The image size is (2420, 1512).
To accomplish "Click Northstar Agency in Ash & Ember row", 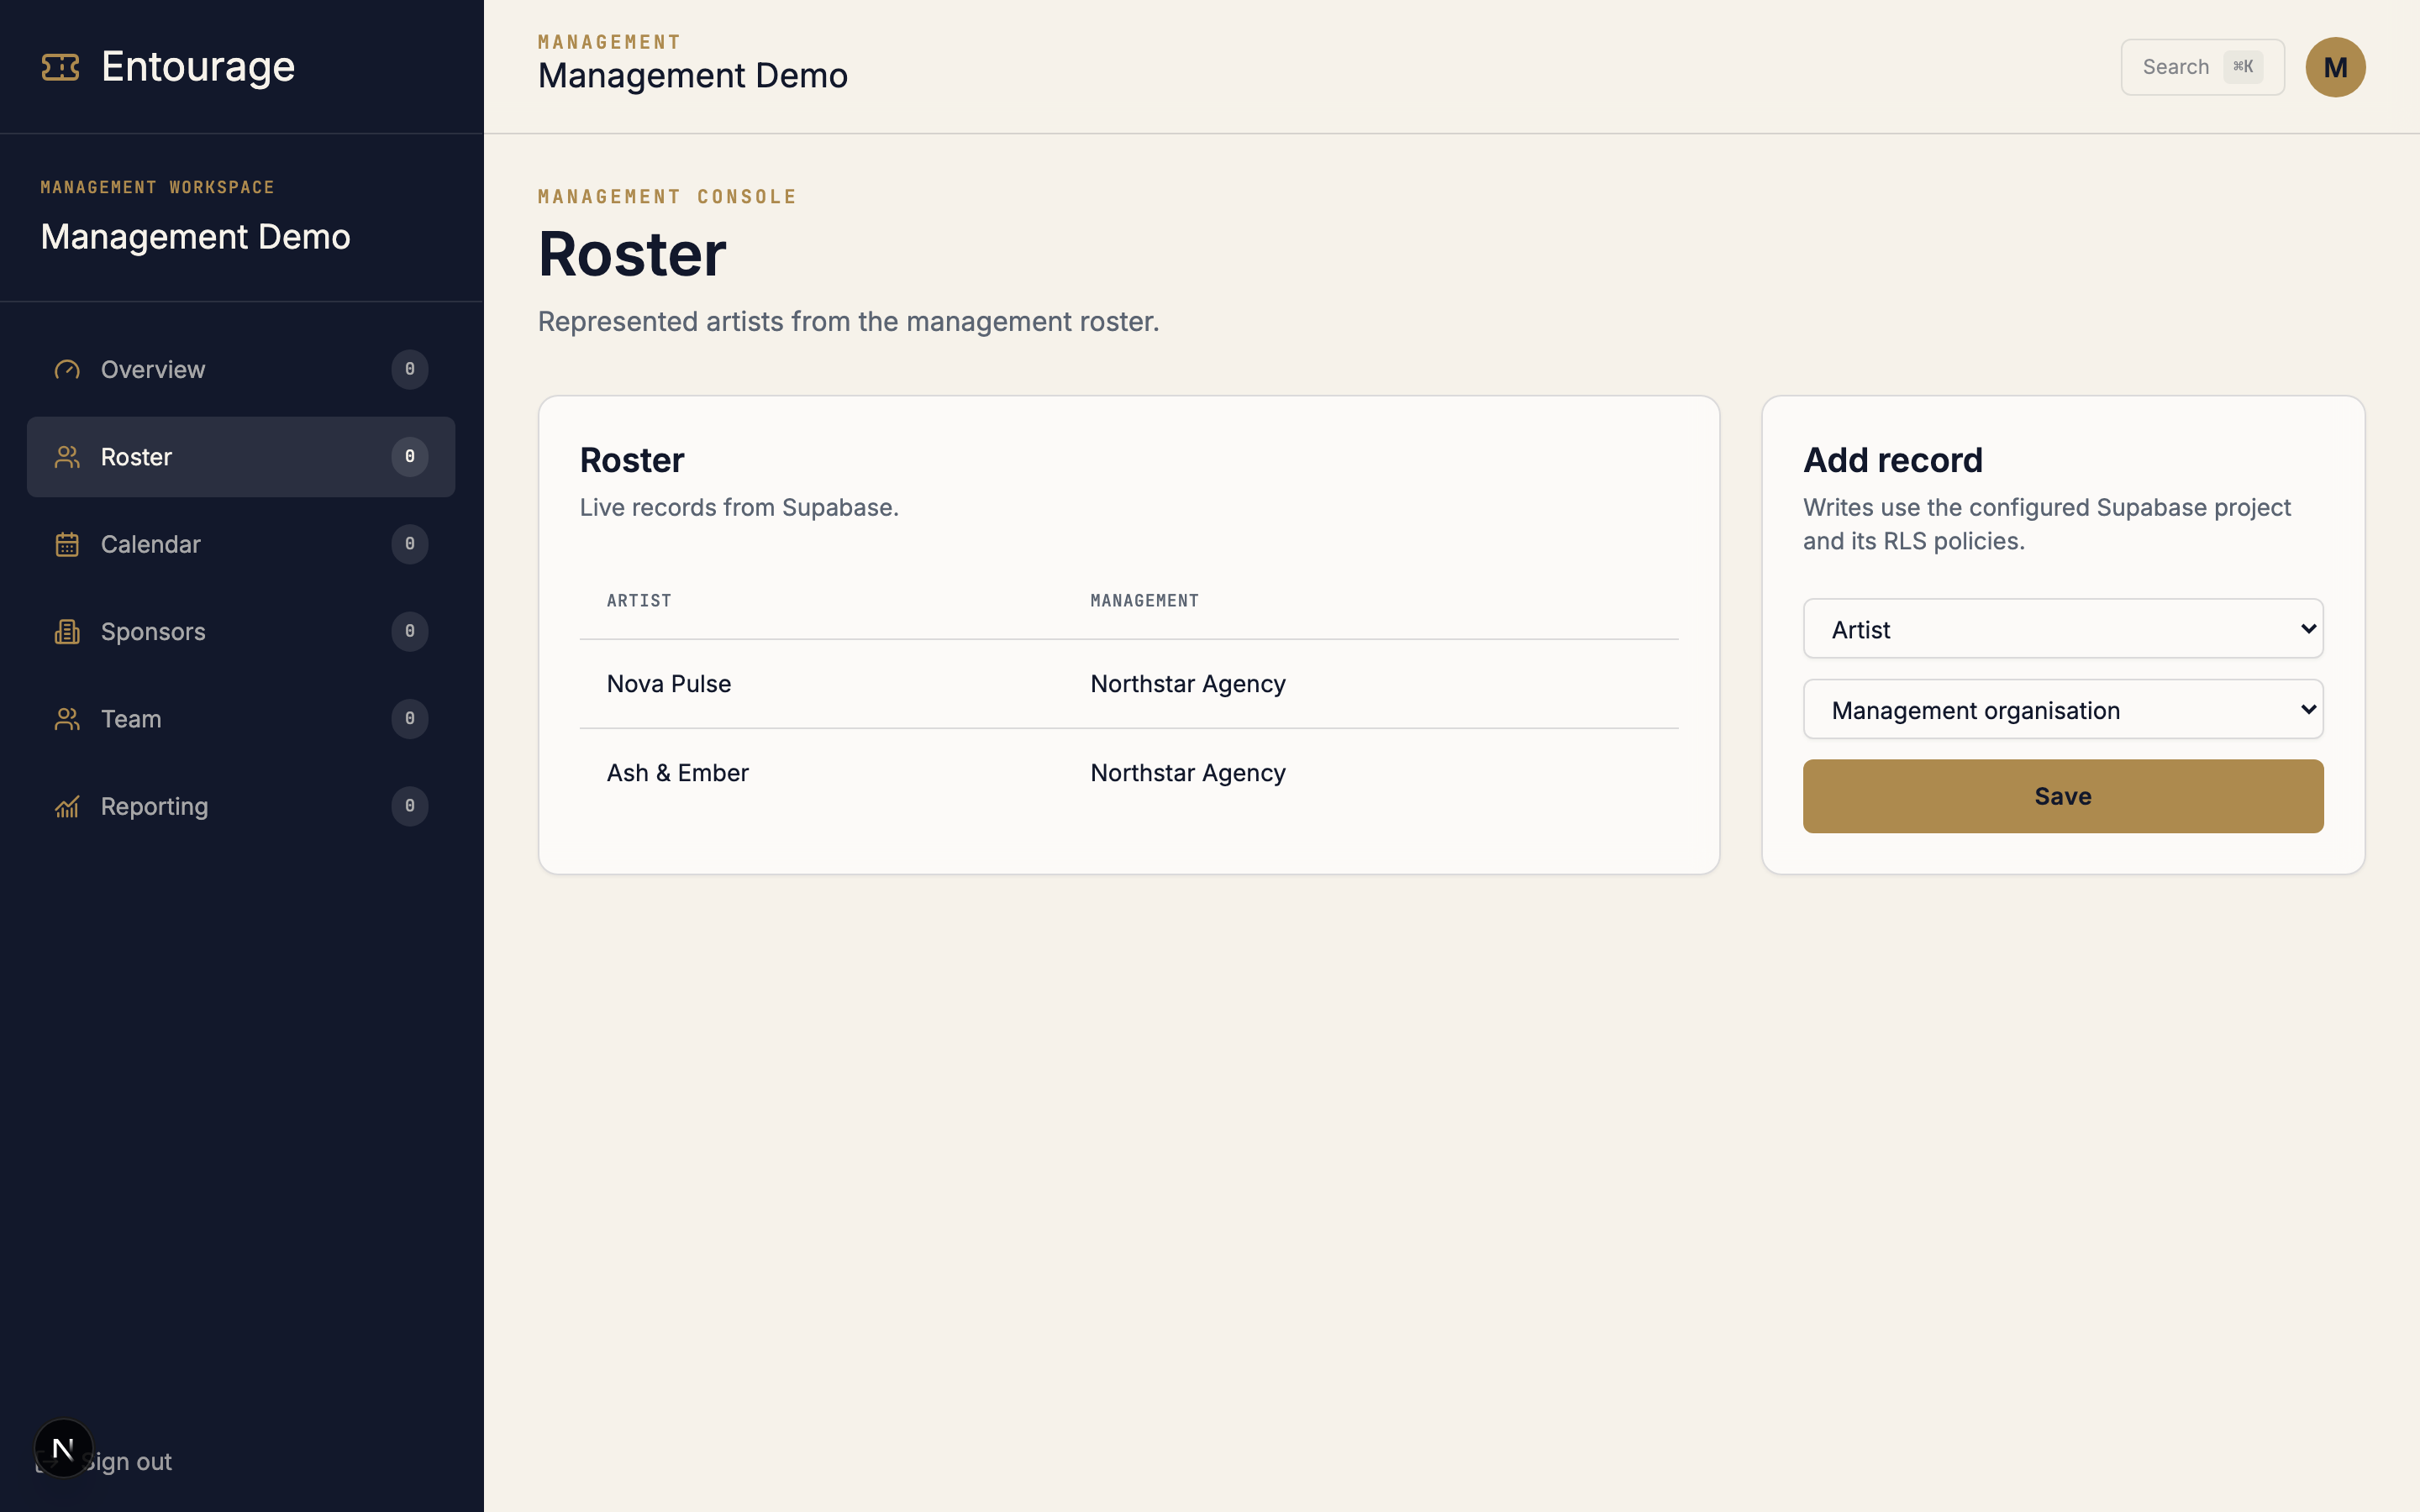I will click(1188, 773).
